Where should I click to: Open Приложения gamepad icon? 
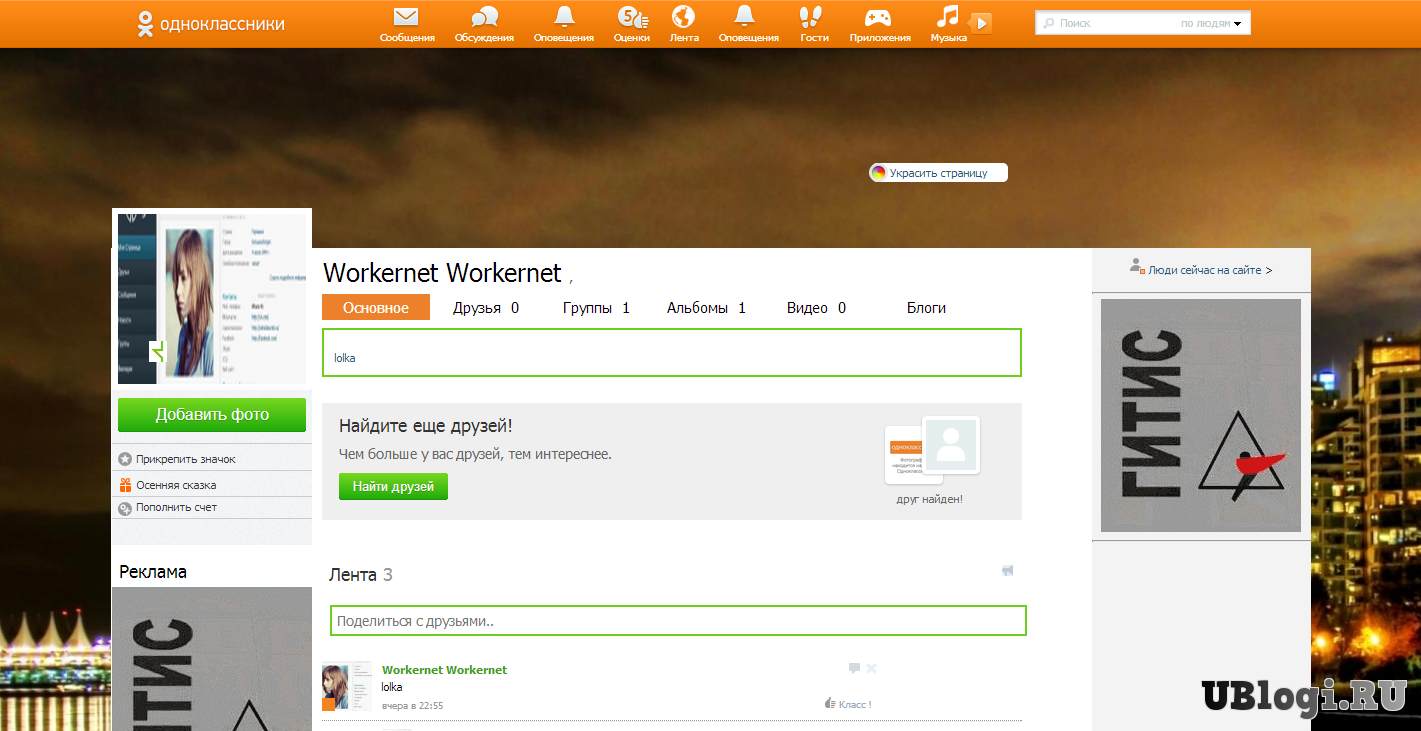click(879, 18)
